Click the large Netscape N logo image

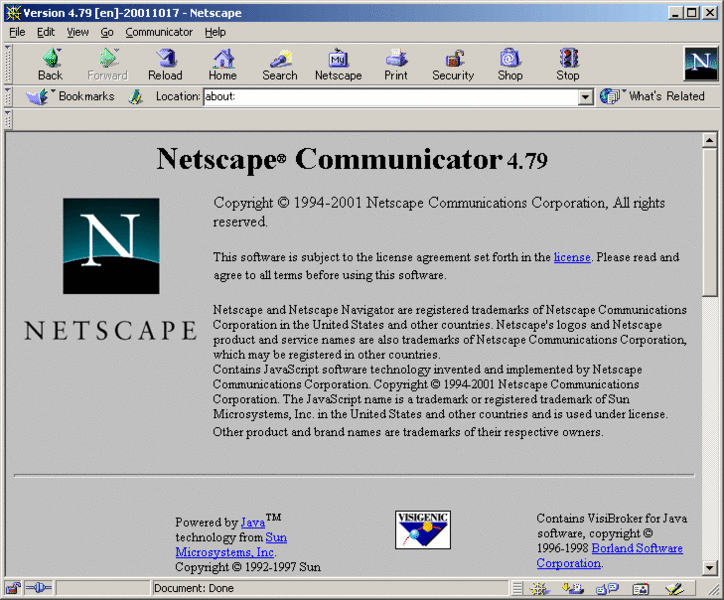(x=111, y=246)
